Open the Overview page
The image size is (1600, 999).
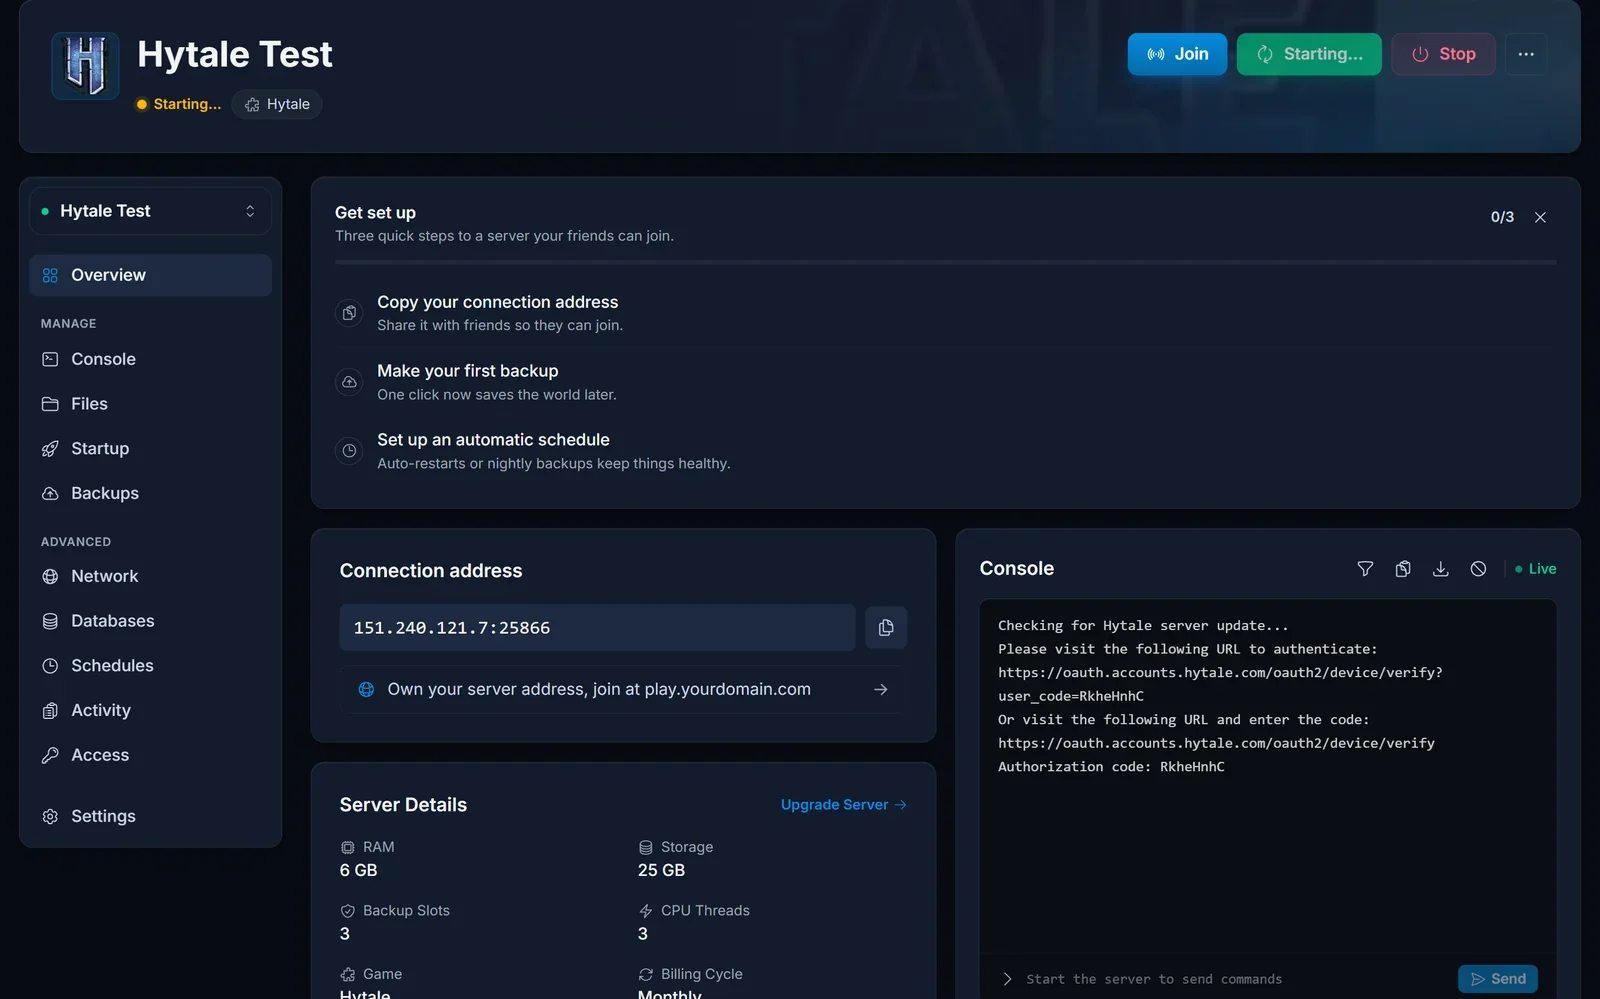150,275
